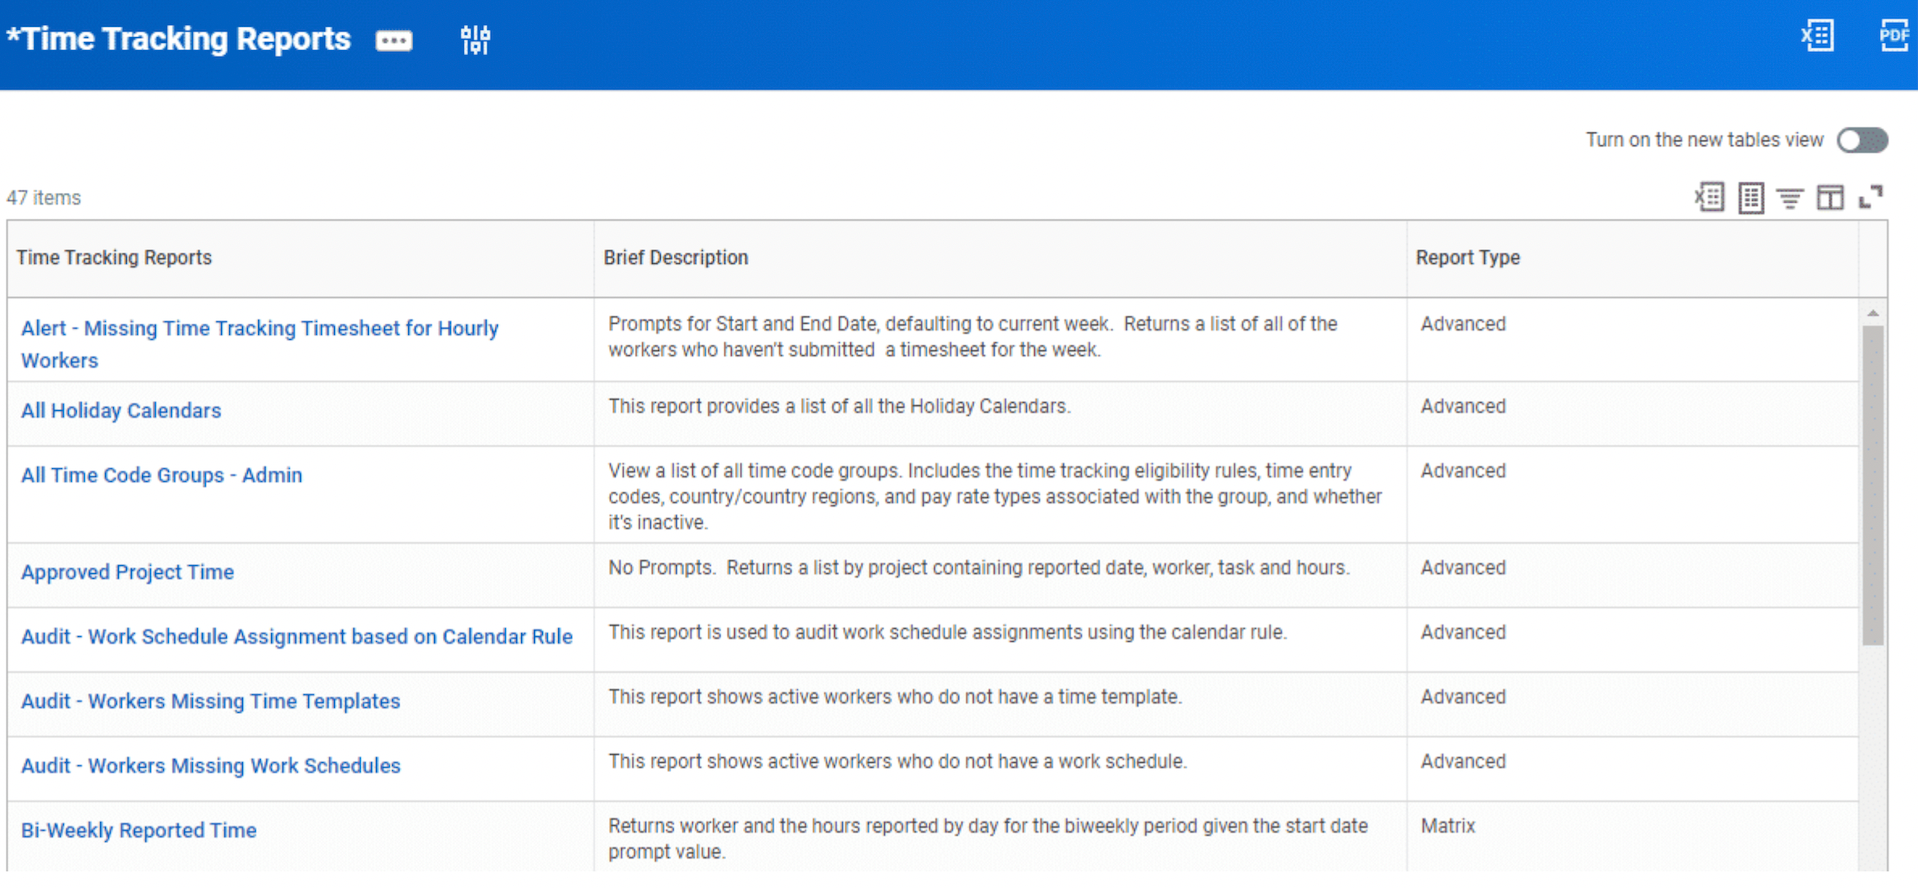This screenshot has height=888, width=1918.
Task: Open Audit - Workers Missing Time Templates report
Action: [210, 701]
